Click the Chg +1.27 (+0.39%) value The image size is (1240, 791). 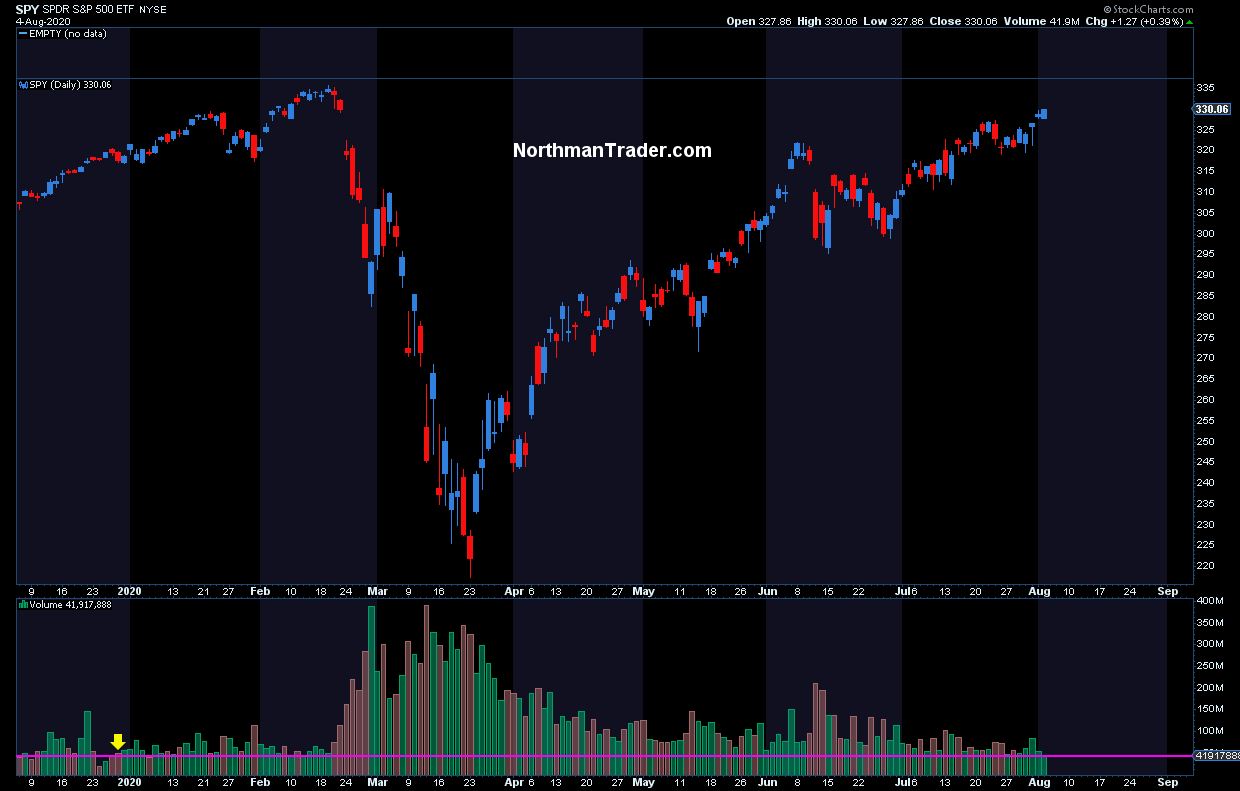(x=1135, y=21)
